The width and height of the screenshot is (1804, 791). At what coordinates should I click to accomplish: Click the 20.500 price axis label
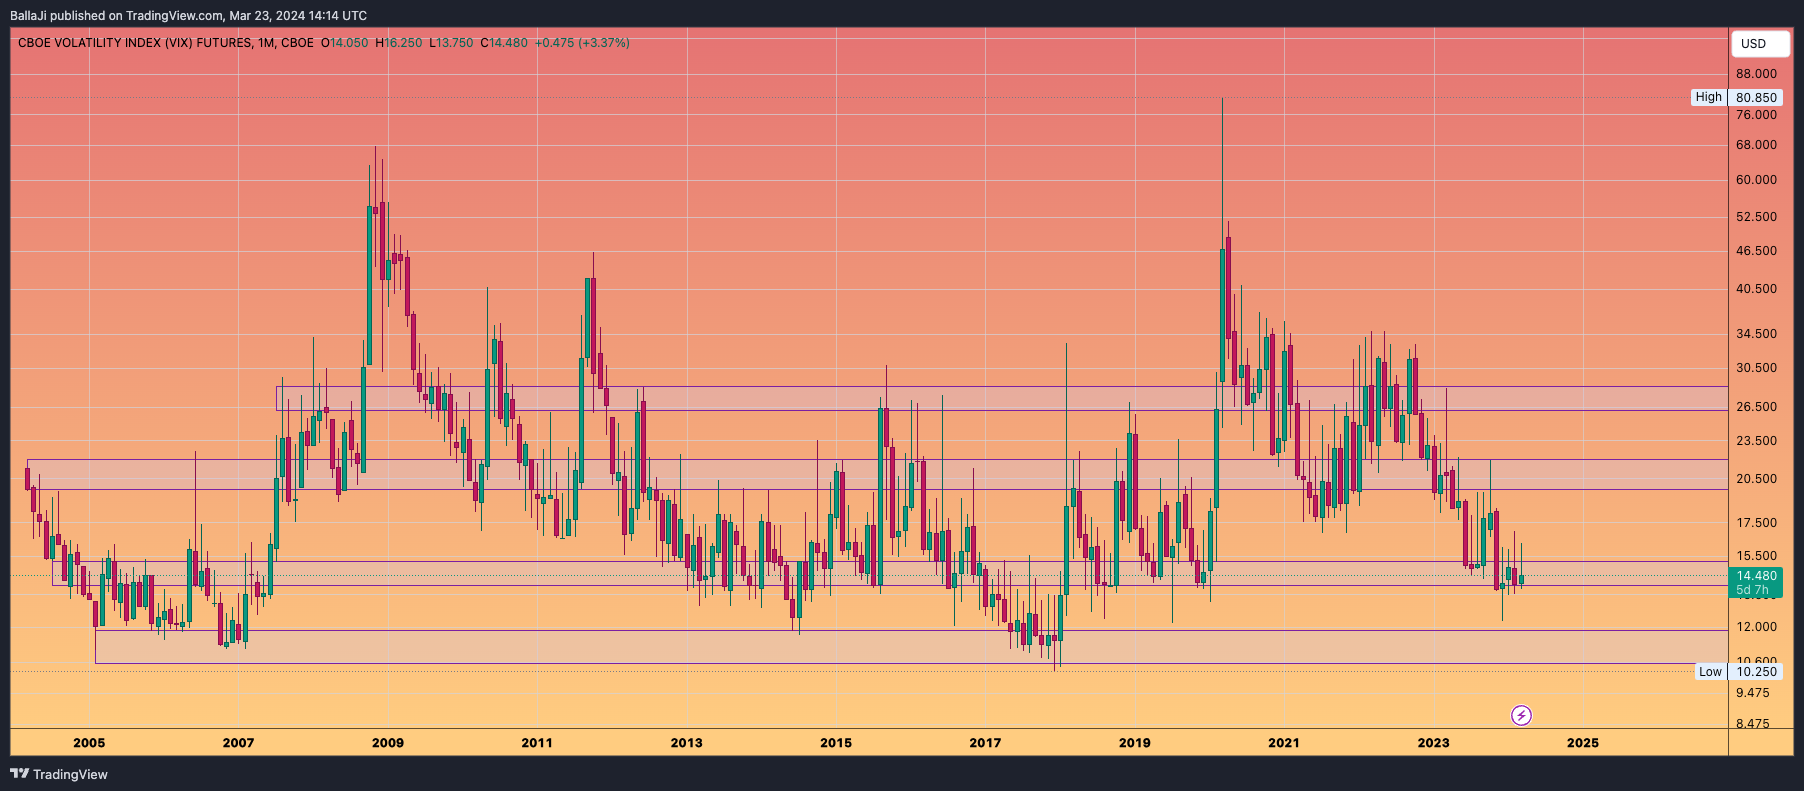click(x=1756, y=479)
